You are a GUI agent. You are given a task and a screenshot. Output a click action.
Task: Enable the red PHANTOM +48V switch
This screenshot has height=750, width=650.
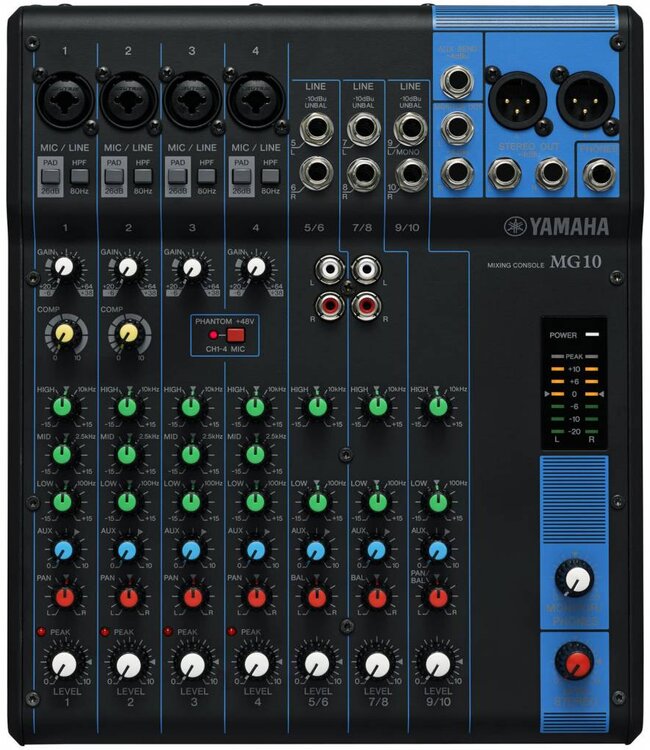pyautogui.click(x=235, y=334)
